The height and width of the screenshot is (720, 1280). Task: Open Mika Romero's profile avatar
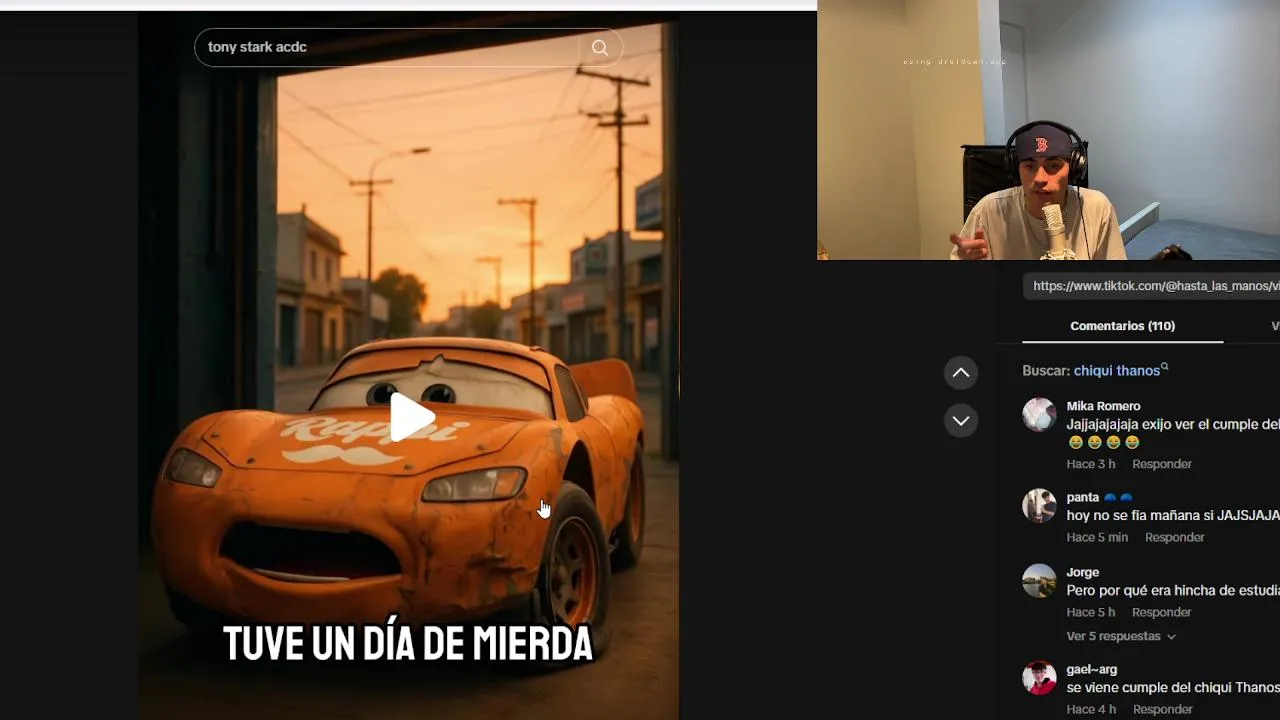[1039, 414]
